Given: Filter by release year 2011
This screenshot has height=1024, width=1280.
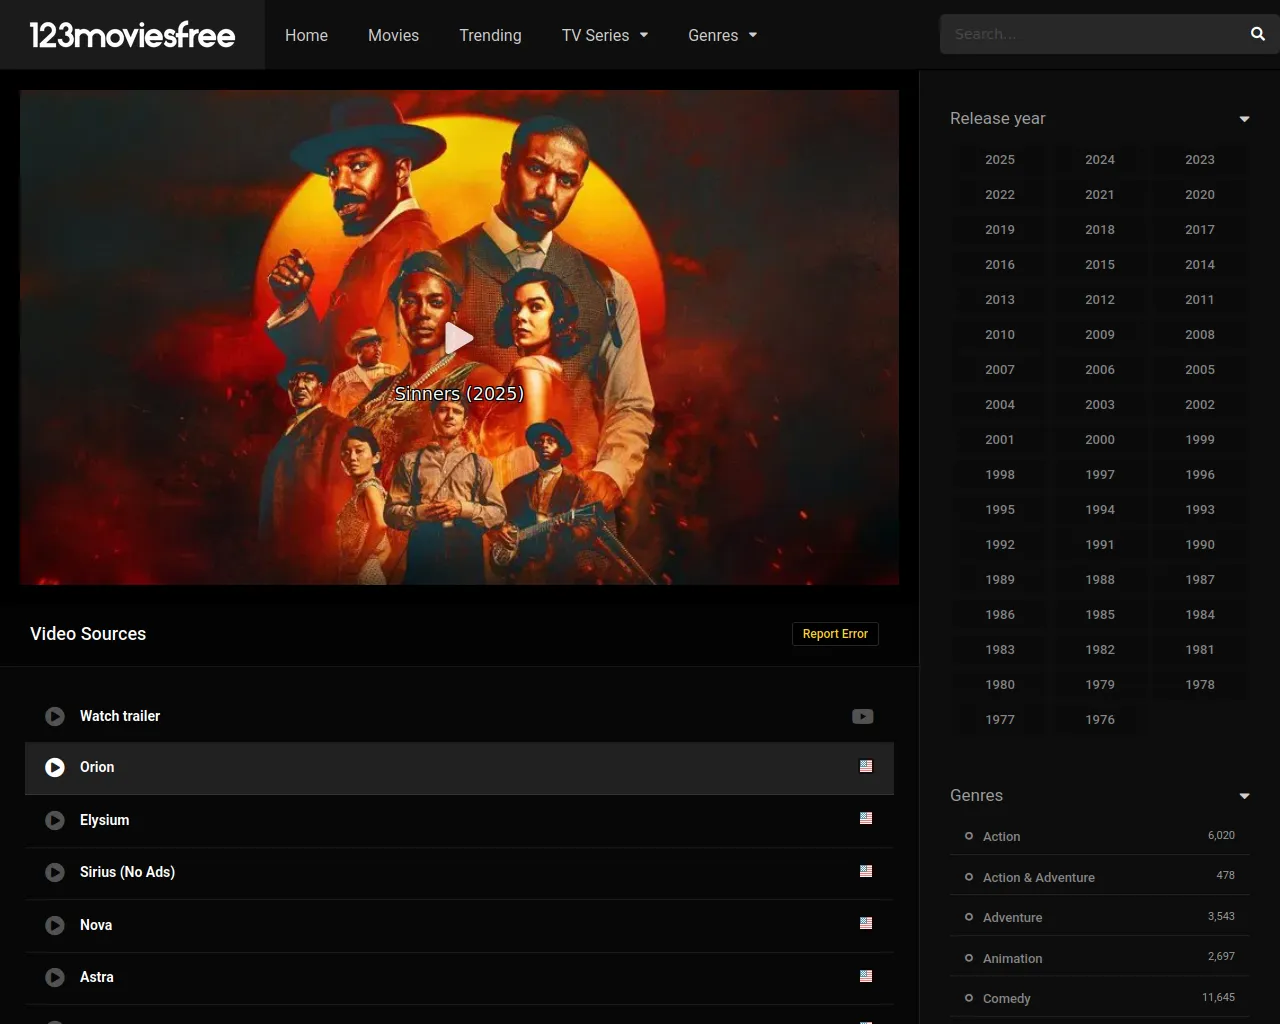Looking at the screenshot, I should 1200,299.
